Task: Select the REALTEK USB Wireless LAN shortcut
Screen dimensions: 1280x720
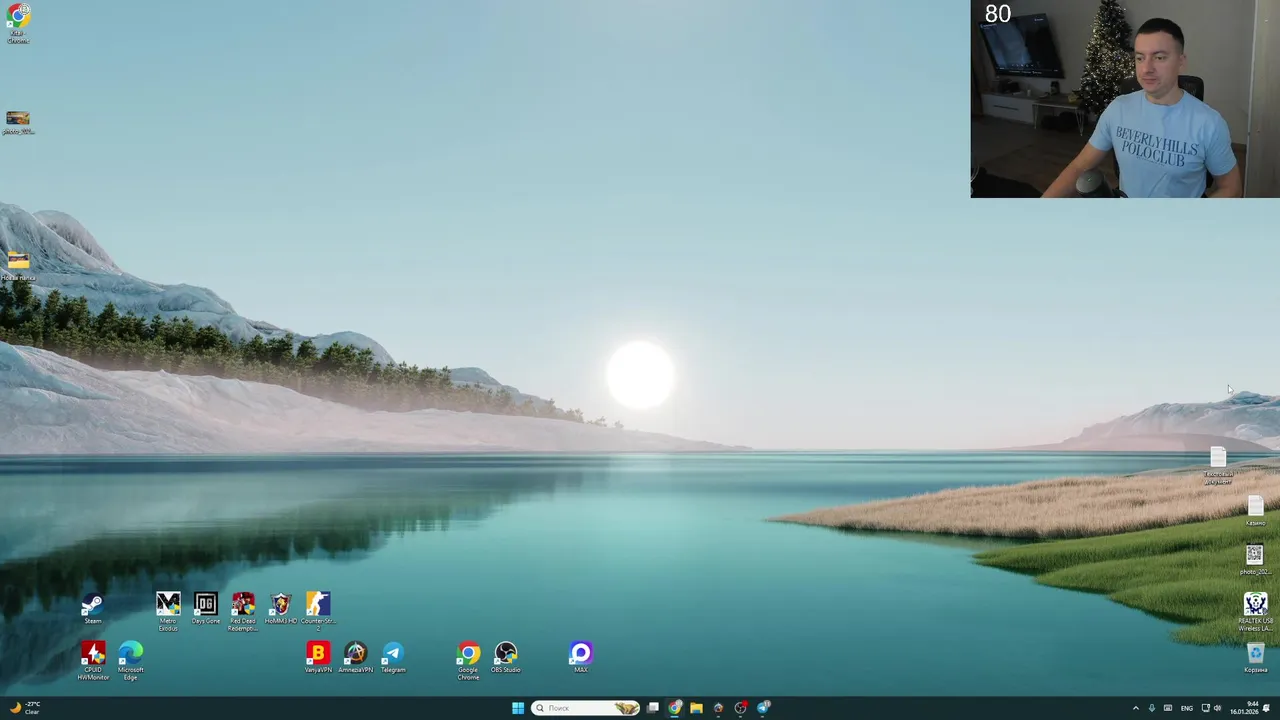Action: coord(1255,612)
